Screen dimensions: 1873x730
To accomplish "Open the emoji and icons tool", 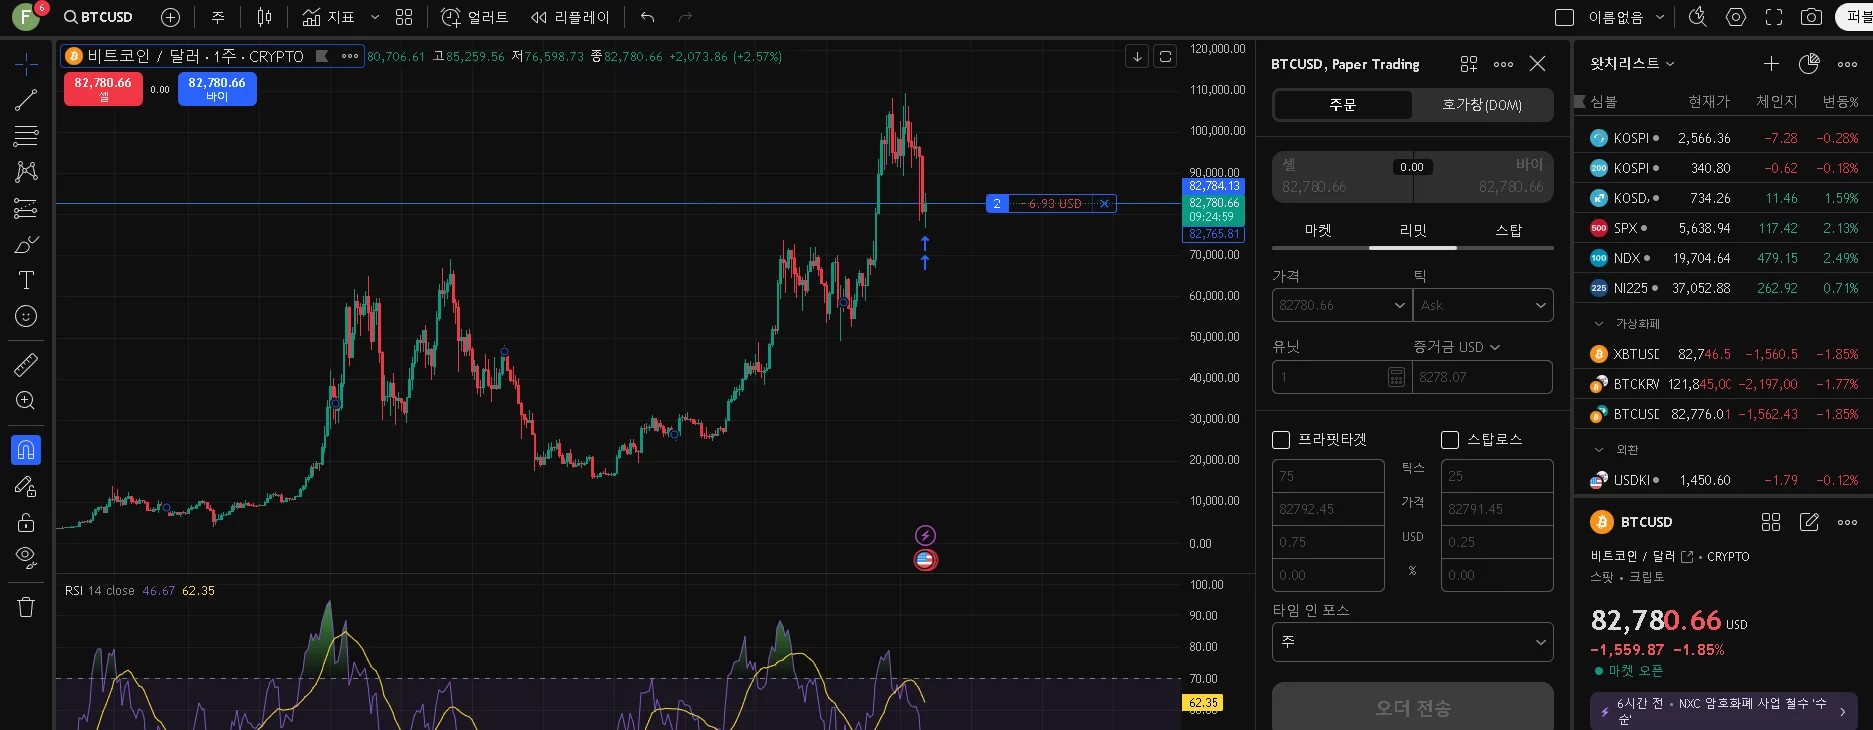I will pos(26,316).
